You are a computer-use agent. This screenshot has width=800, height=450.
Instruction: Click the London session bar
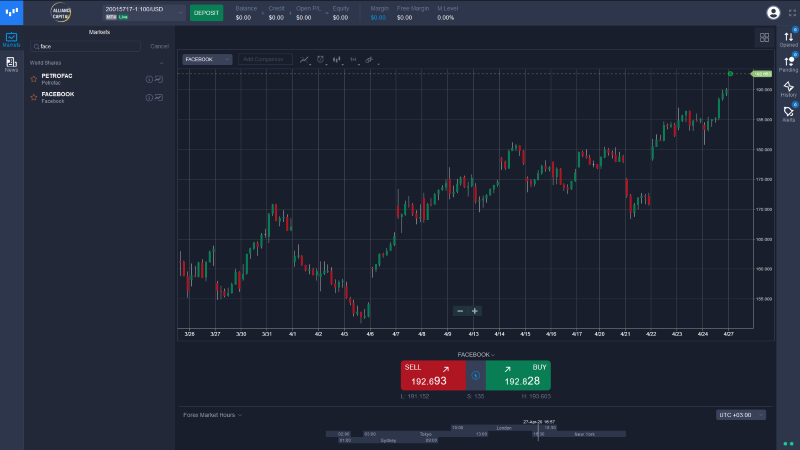pyautogui.click(x=504, y=428)
